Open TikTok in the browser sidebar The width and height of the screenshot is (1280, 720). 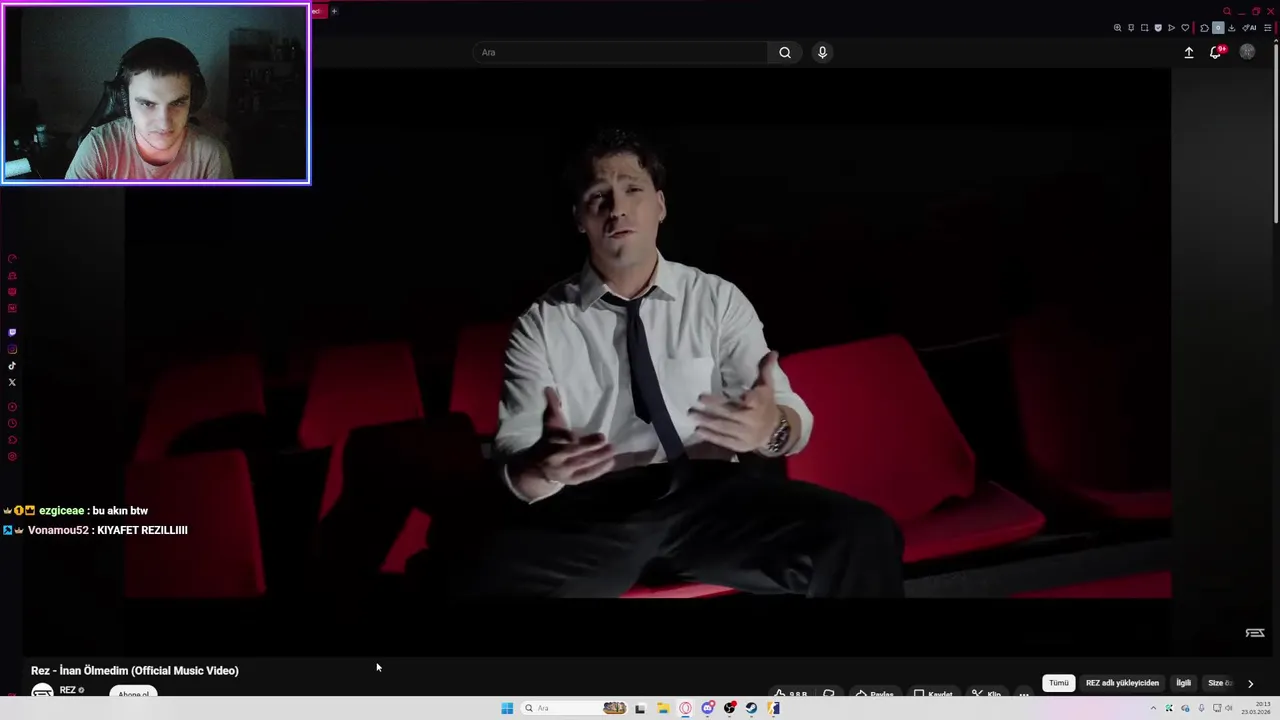pos(12,366)
